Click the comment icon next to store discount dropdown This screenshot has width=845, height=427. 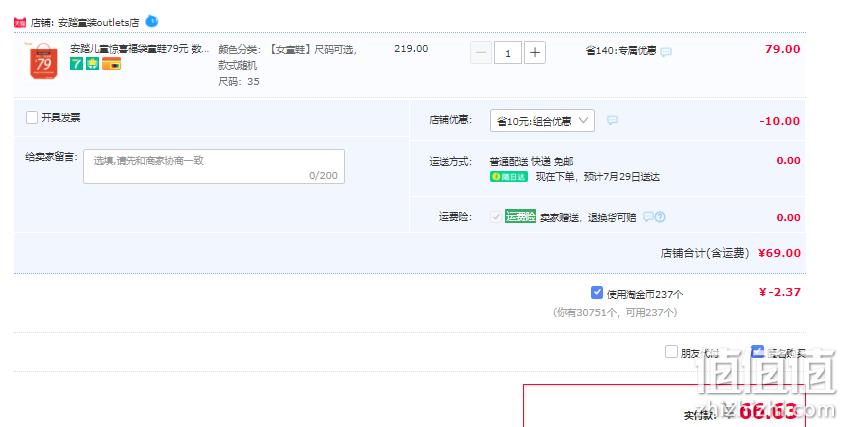click(x=612, y=120)
